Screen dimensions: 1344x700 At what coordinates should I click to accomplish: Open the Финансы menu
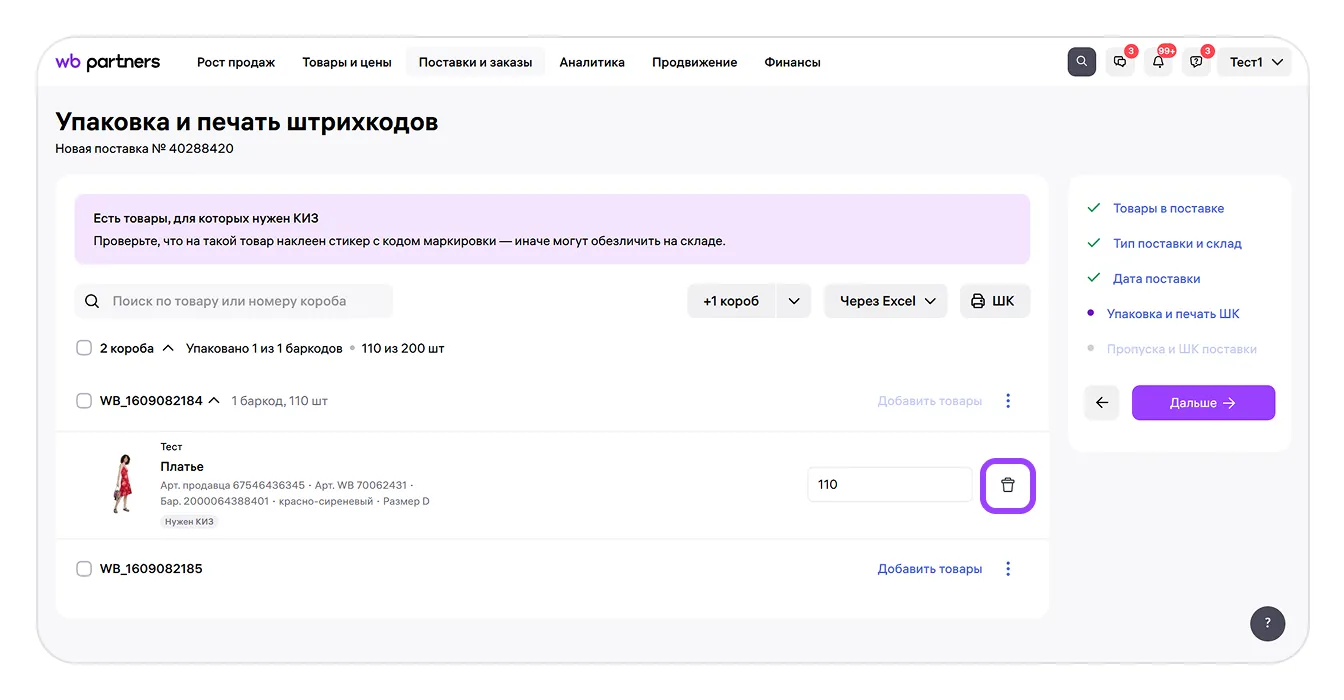click(793, 62)
